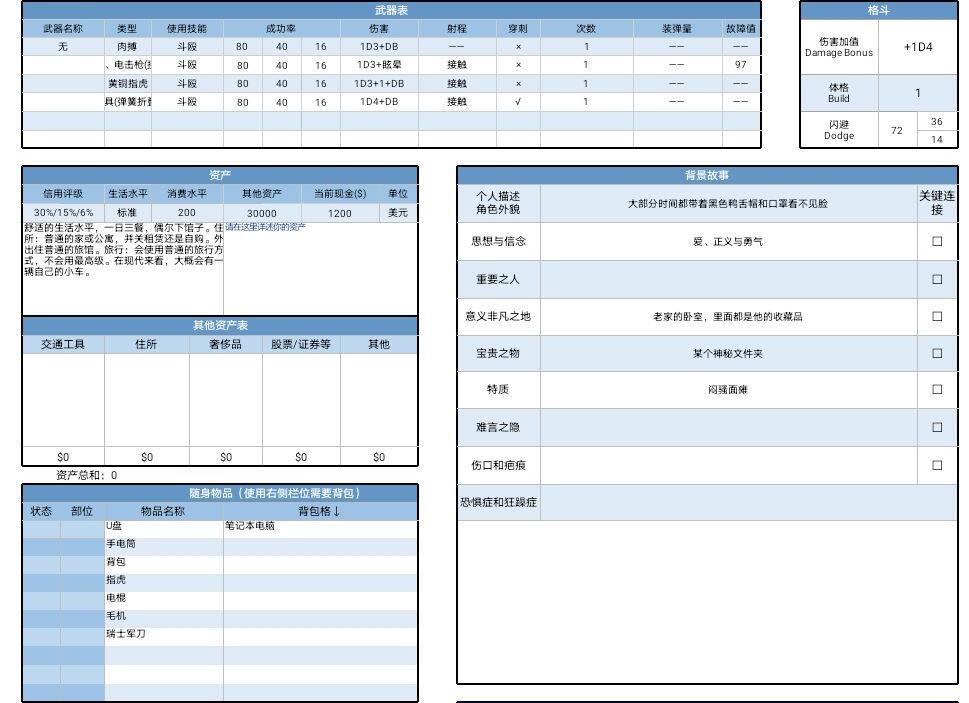Click the Dodge value 72 cell
The height and width of the screenshot is (703, 969).
point(896,130)
